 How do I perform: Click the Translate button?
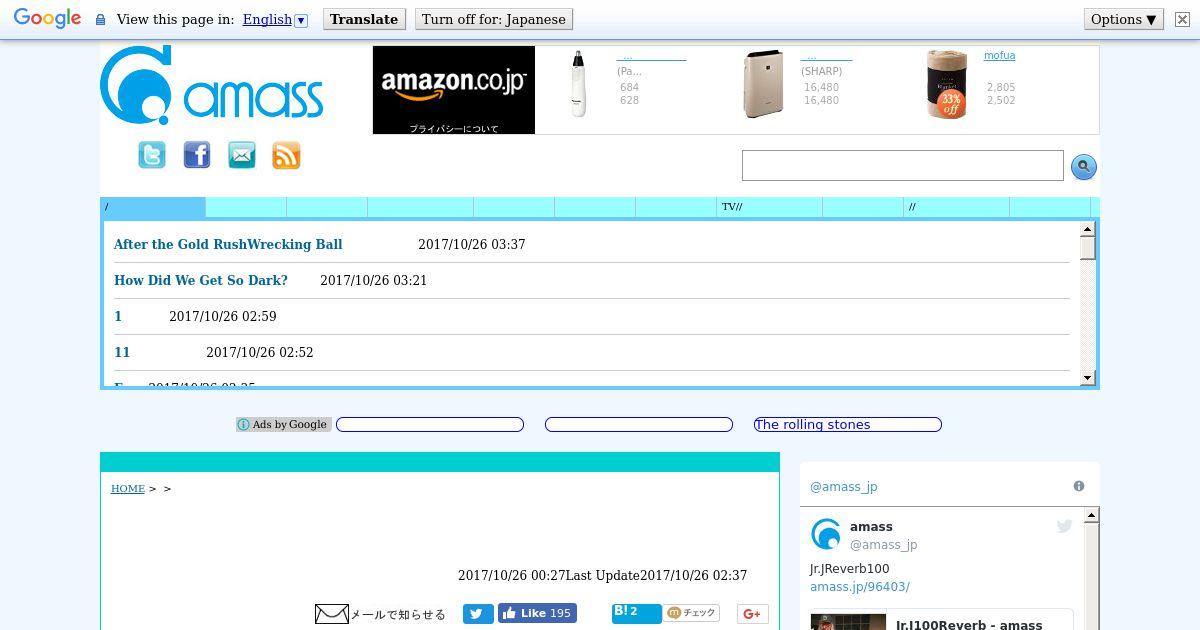click(364, 19)
